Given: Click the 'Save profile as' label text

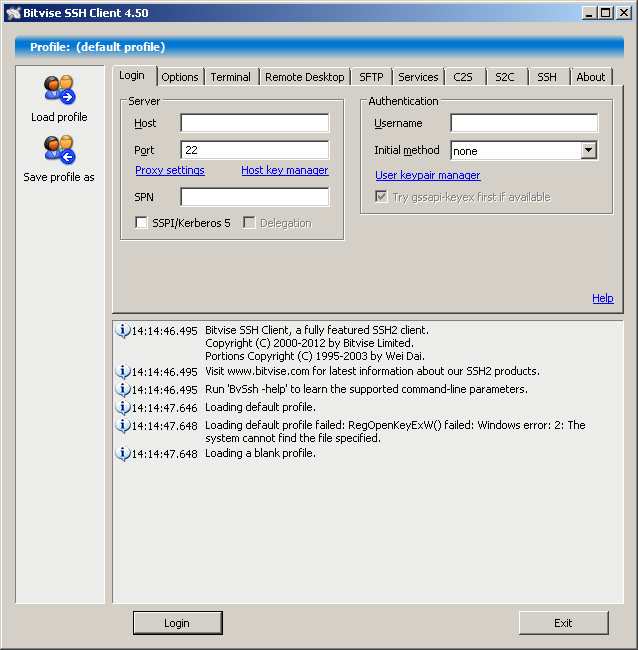Looking at the screenshot, I should click(59, 177).
